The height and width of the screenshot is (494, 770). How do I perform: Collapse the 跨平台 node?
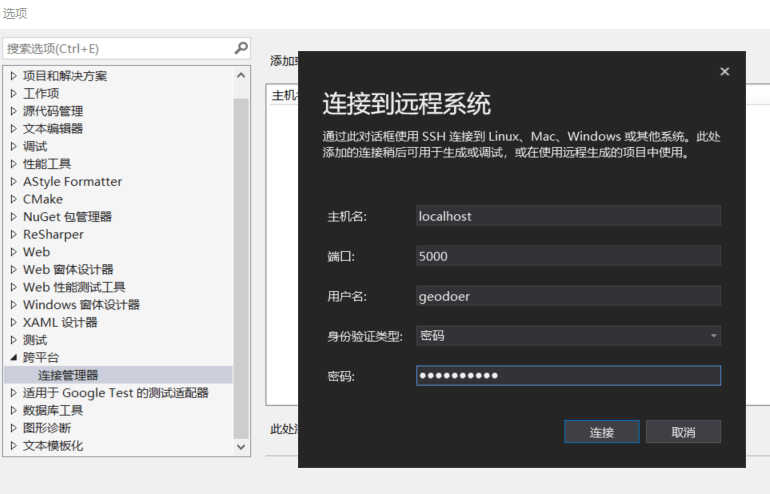point(14,357)
